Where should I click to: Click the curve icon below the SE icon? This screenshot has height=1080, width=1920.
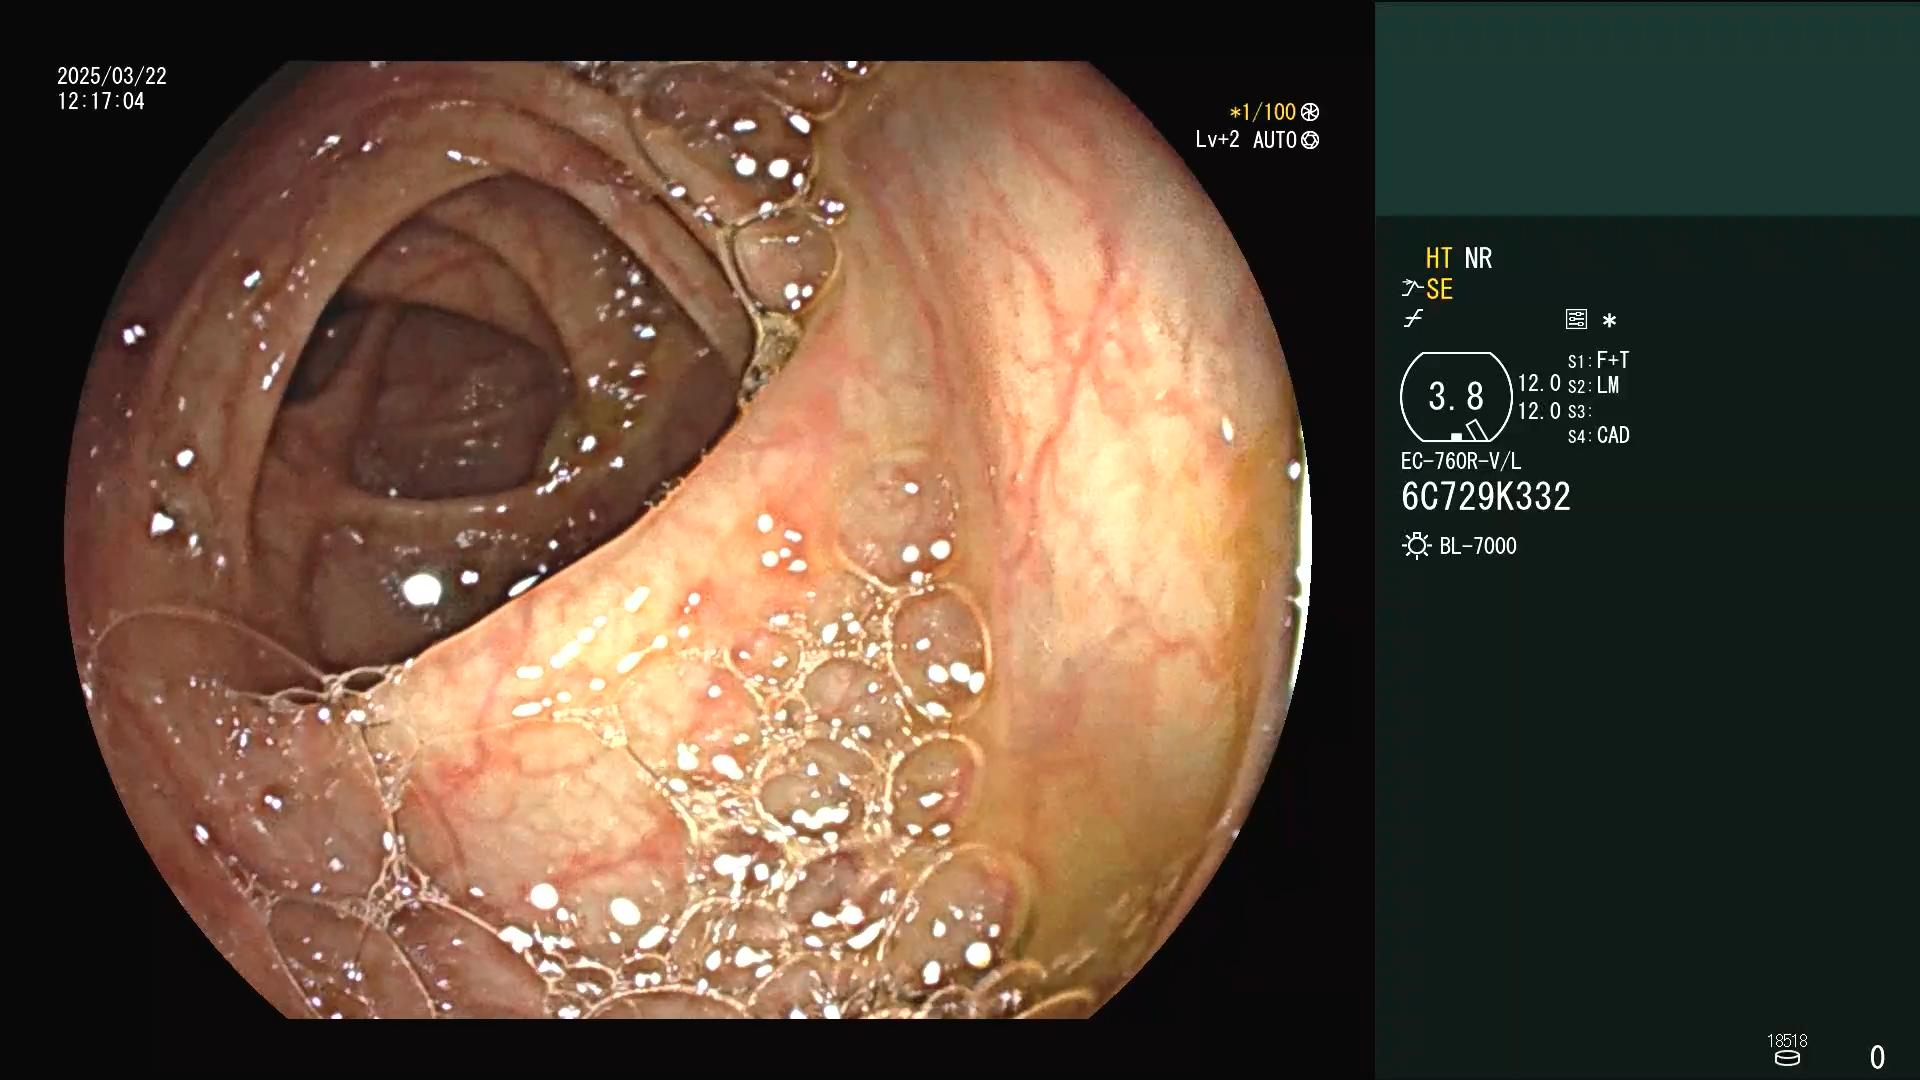(x=1413, y=320)
